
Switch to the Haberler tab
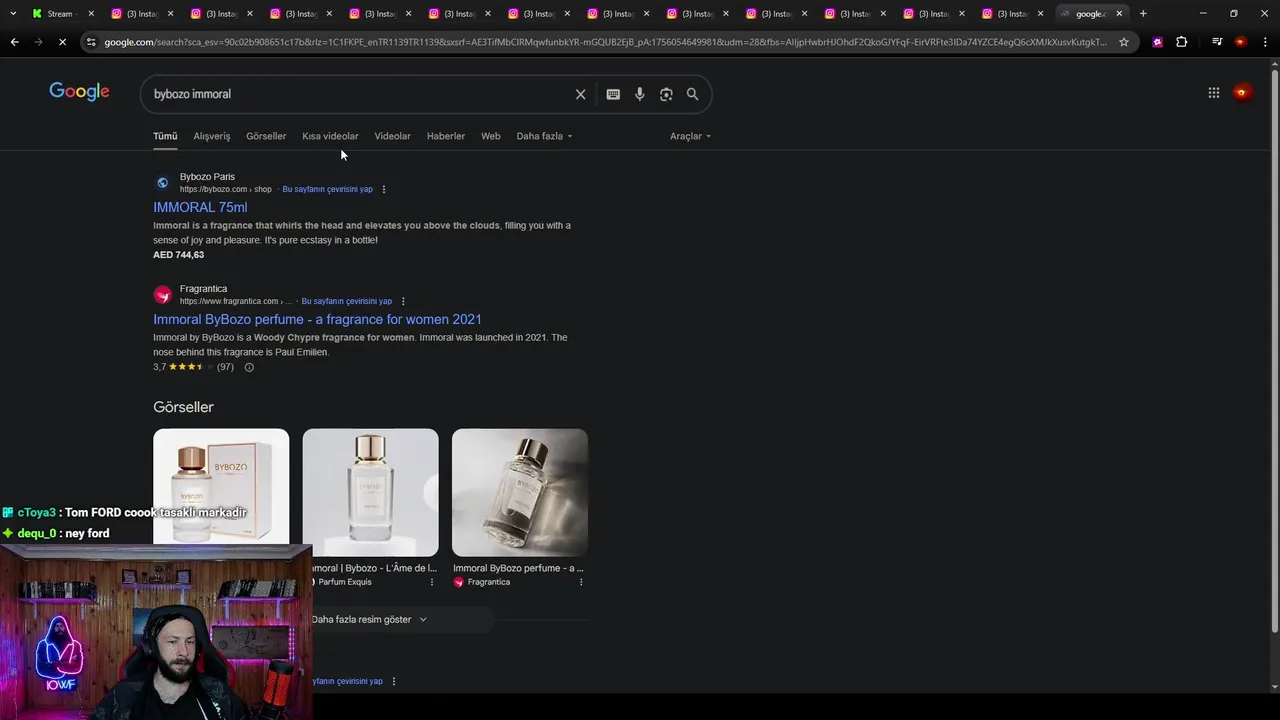coord(446,136)
